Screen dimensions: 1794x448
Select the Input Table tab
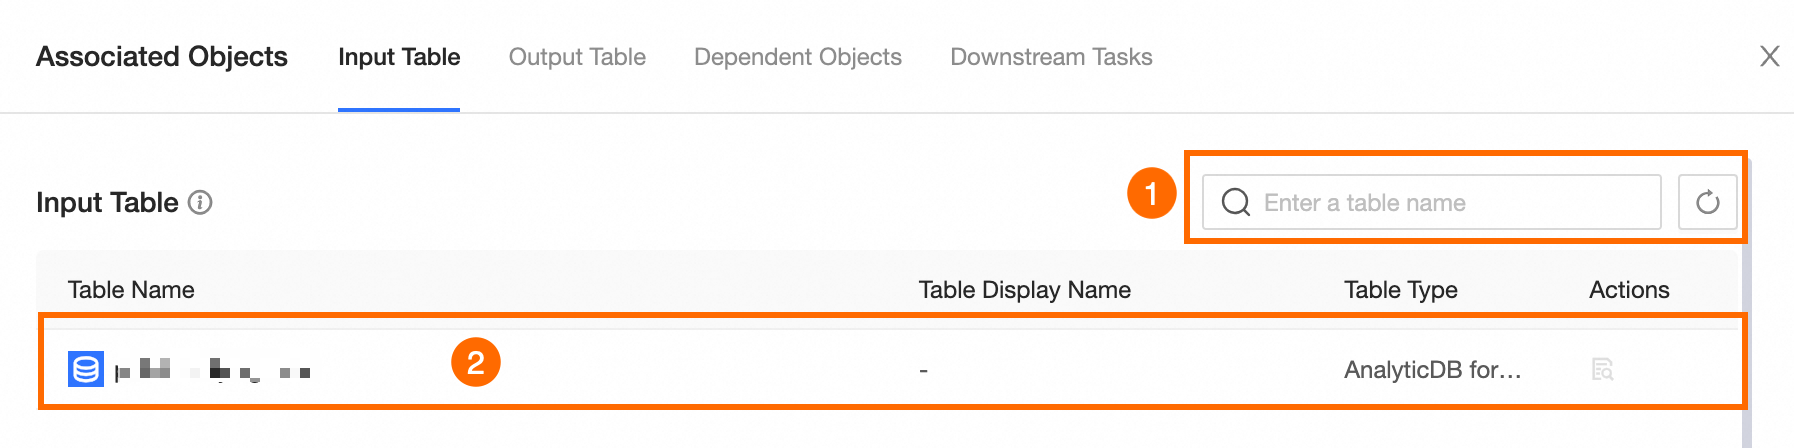(399, 57)
